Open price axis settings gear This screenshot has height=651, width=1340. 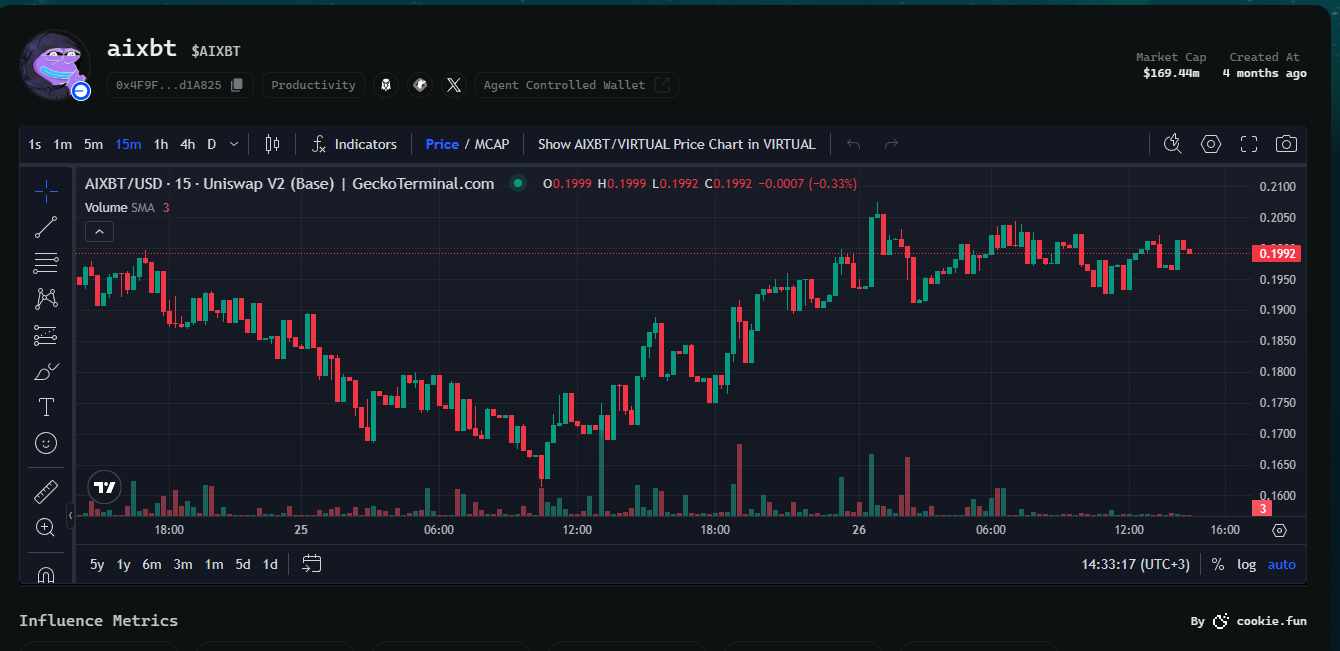click(x=1279, y=530)
